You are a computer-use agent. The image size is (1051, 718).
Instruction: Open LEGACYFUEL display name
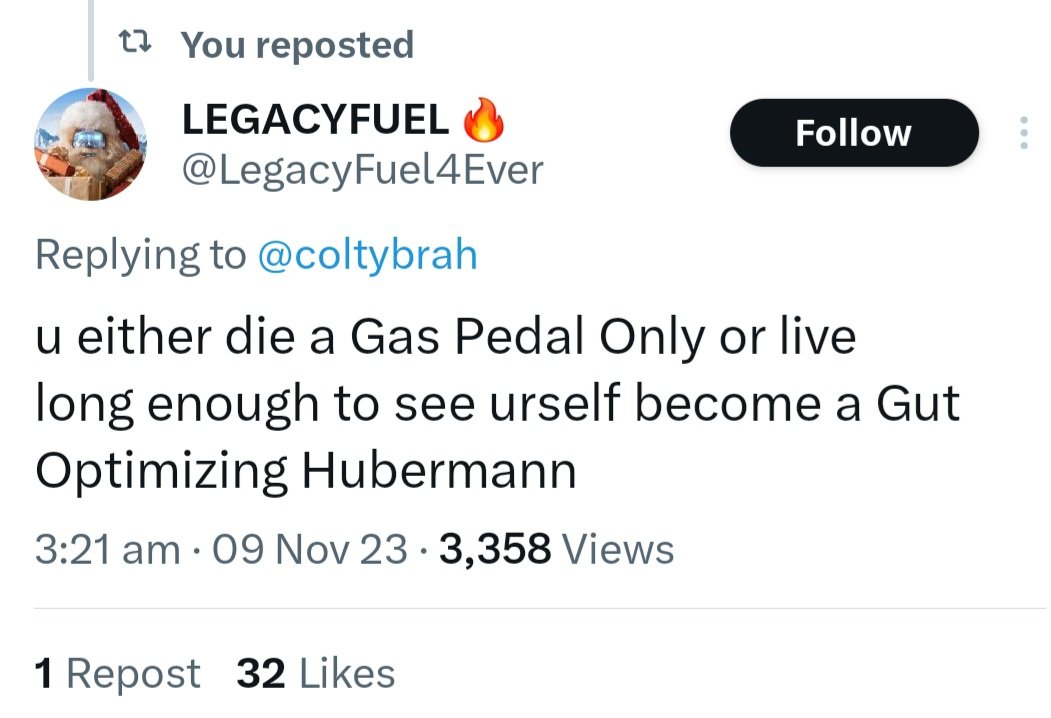click(316, 119)
